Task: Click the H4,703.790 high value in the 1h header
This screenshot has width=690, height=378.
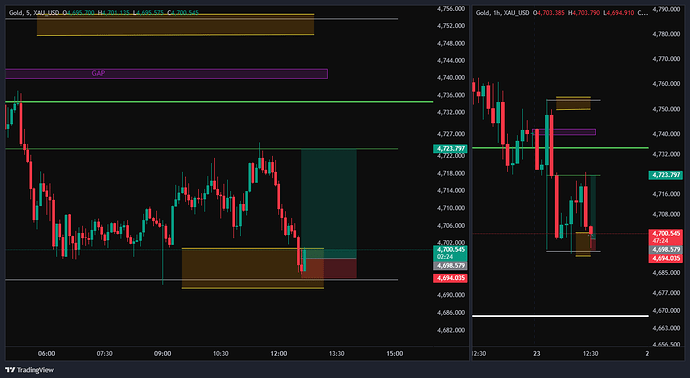Action: pyautogui.click(x=584, y=13)
